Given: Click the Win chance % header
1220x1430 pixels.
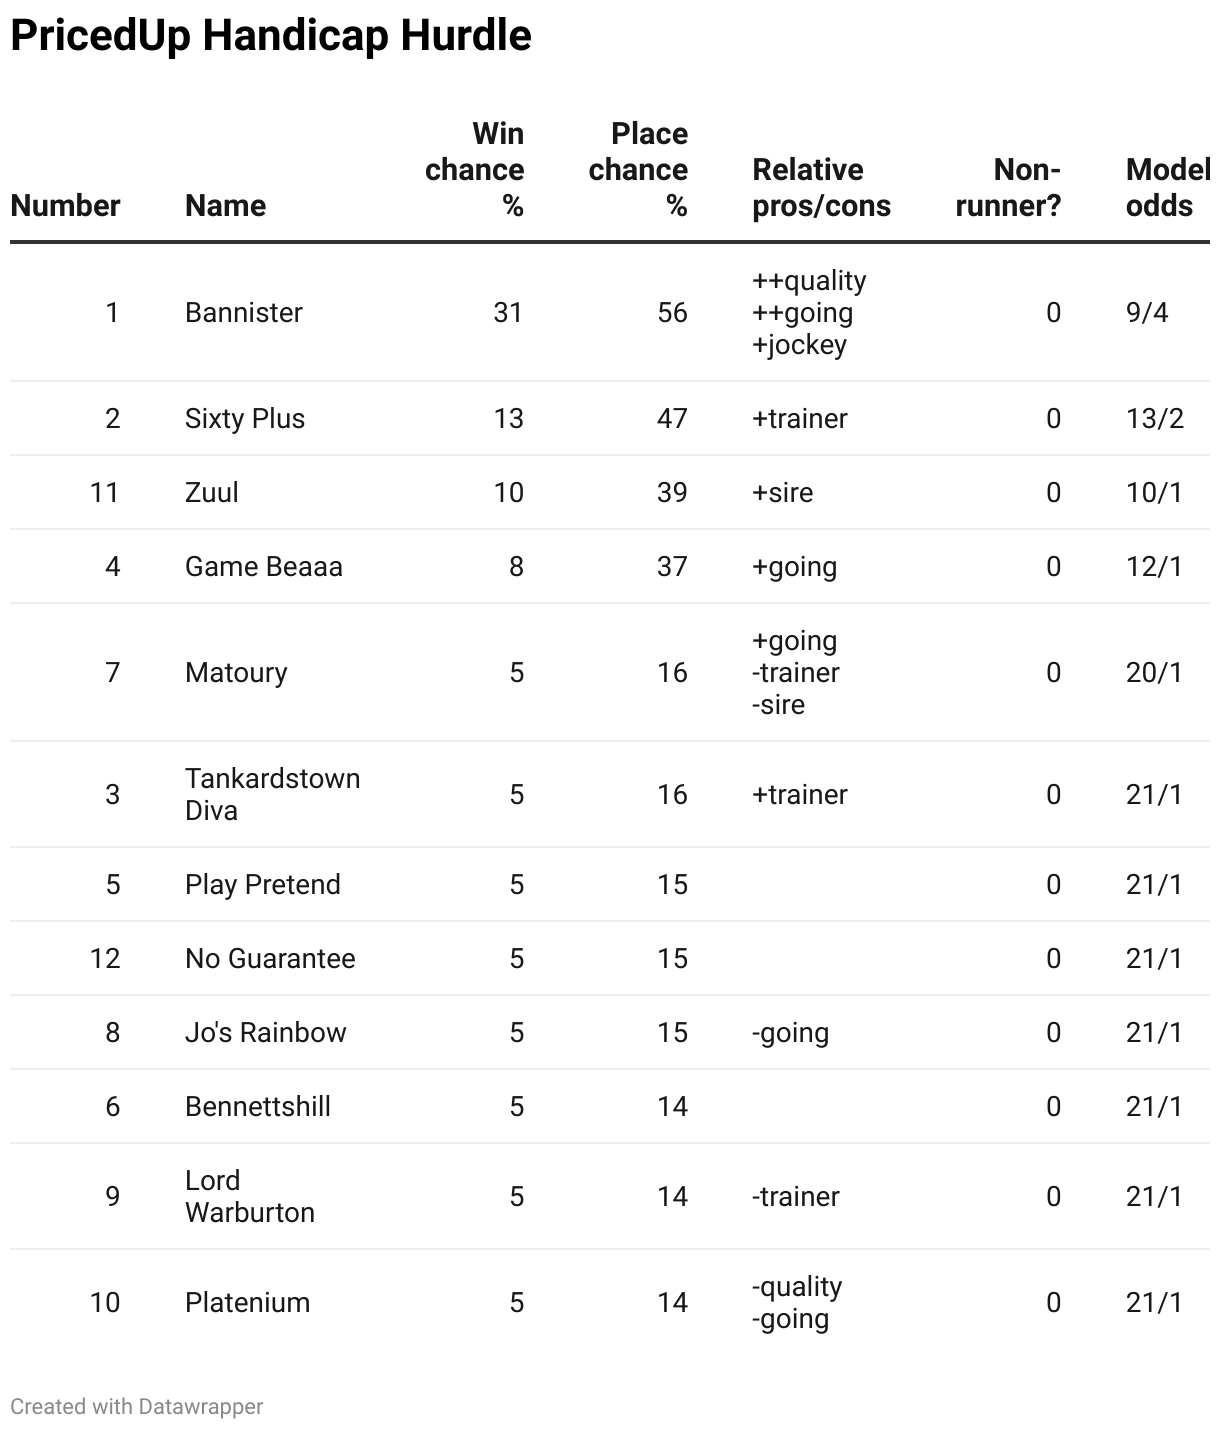Looking at the screenshot, I should point(475,170).
